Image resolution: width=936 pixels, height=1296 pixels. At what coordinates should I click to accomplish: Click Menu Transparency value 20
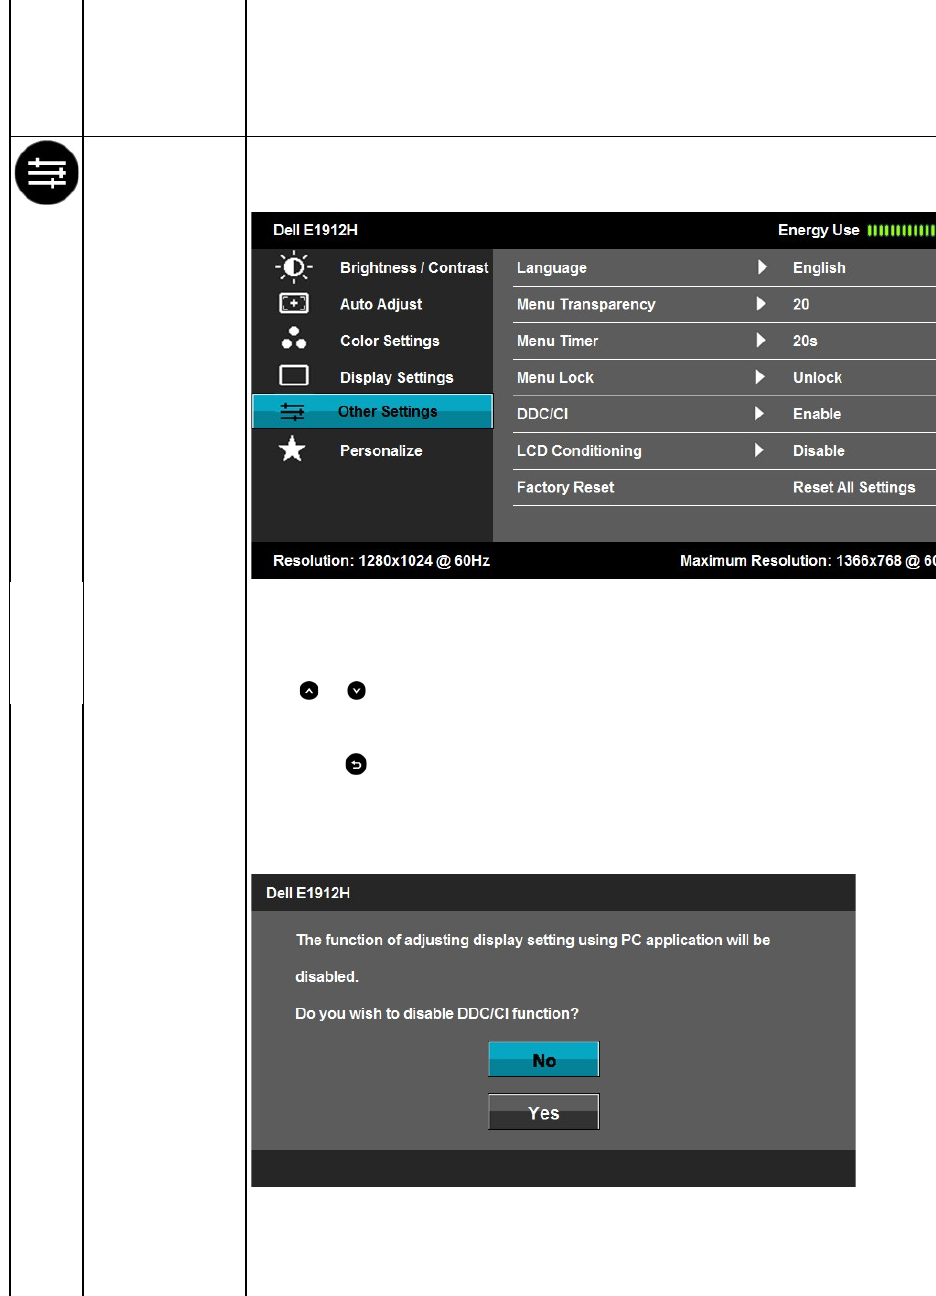[x=801, y=304]
